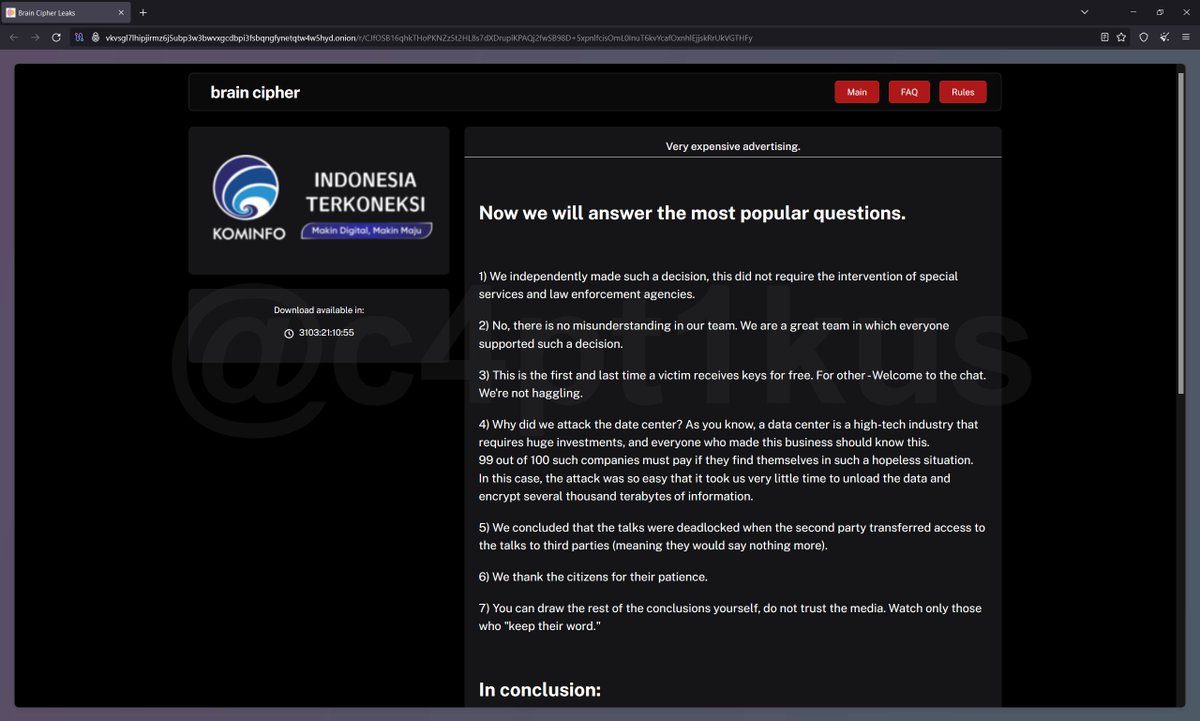The height and width of the screenshot is (721, 1200).
Task: Click 'Download available in:' label
Action: [x=319, y=310]
